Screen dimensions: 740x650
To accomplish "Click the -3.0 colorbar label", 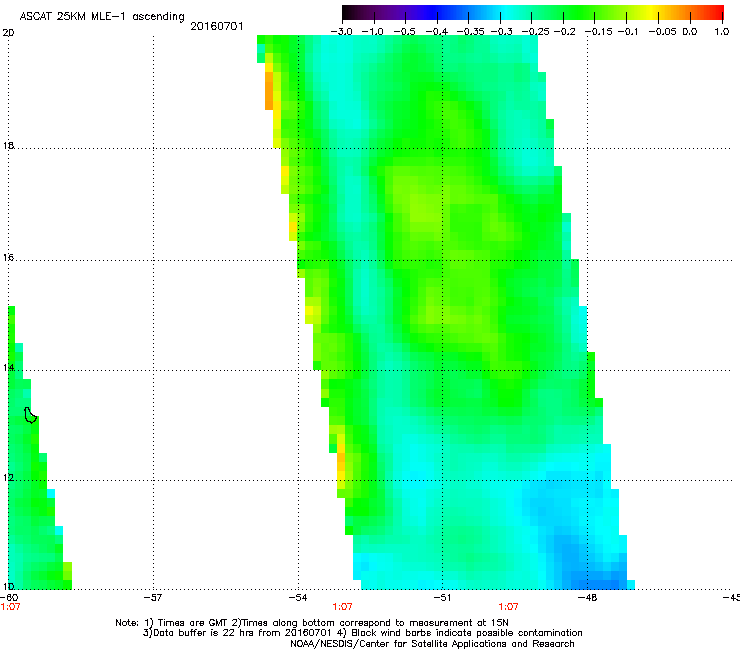I will point(341,32).
